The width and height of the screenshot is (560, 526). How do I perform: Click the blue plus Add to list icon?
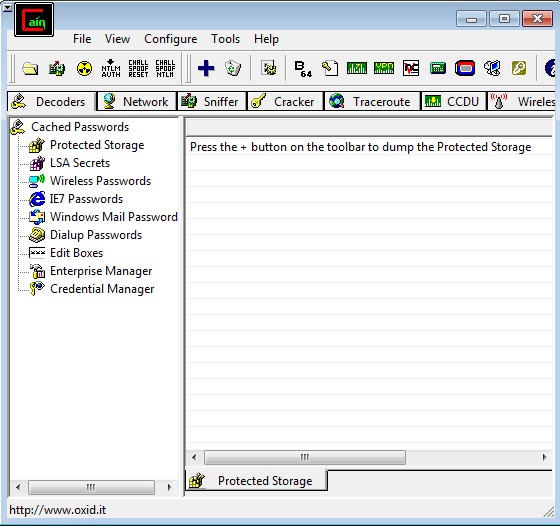click(x=206, y=68)
